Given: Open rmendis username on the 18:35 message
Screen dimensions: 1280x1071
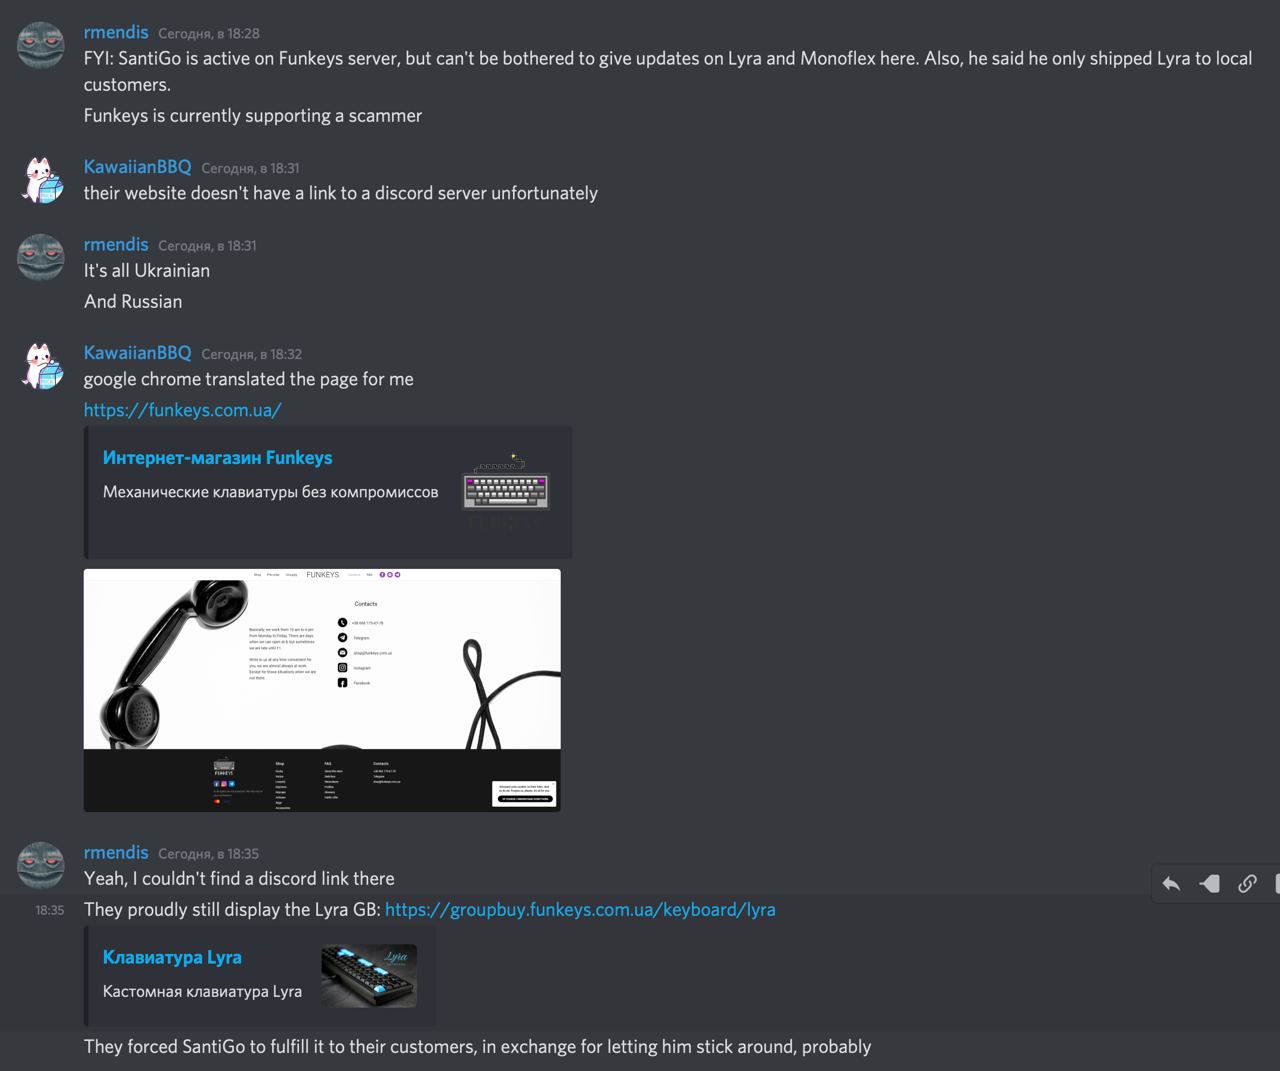Looking at the screenshot, I should click(x=116, y=853).
